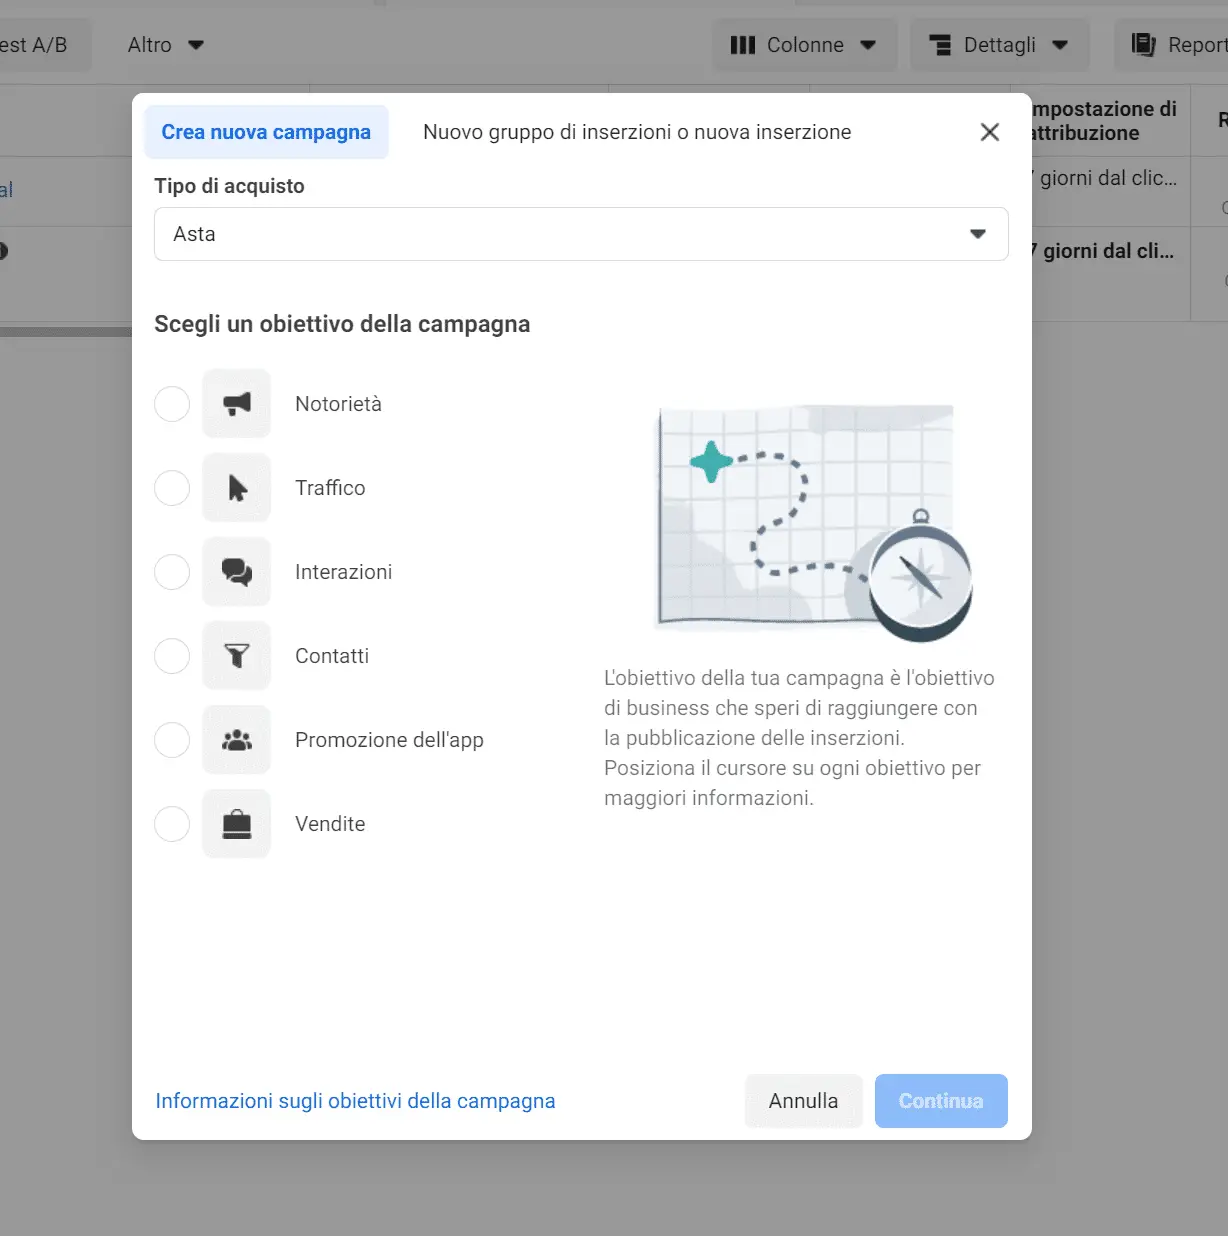Close the campaign creation dialog
Screen dimensions: 1228x1236
[989, 132]
